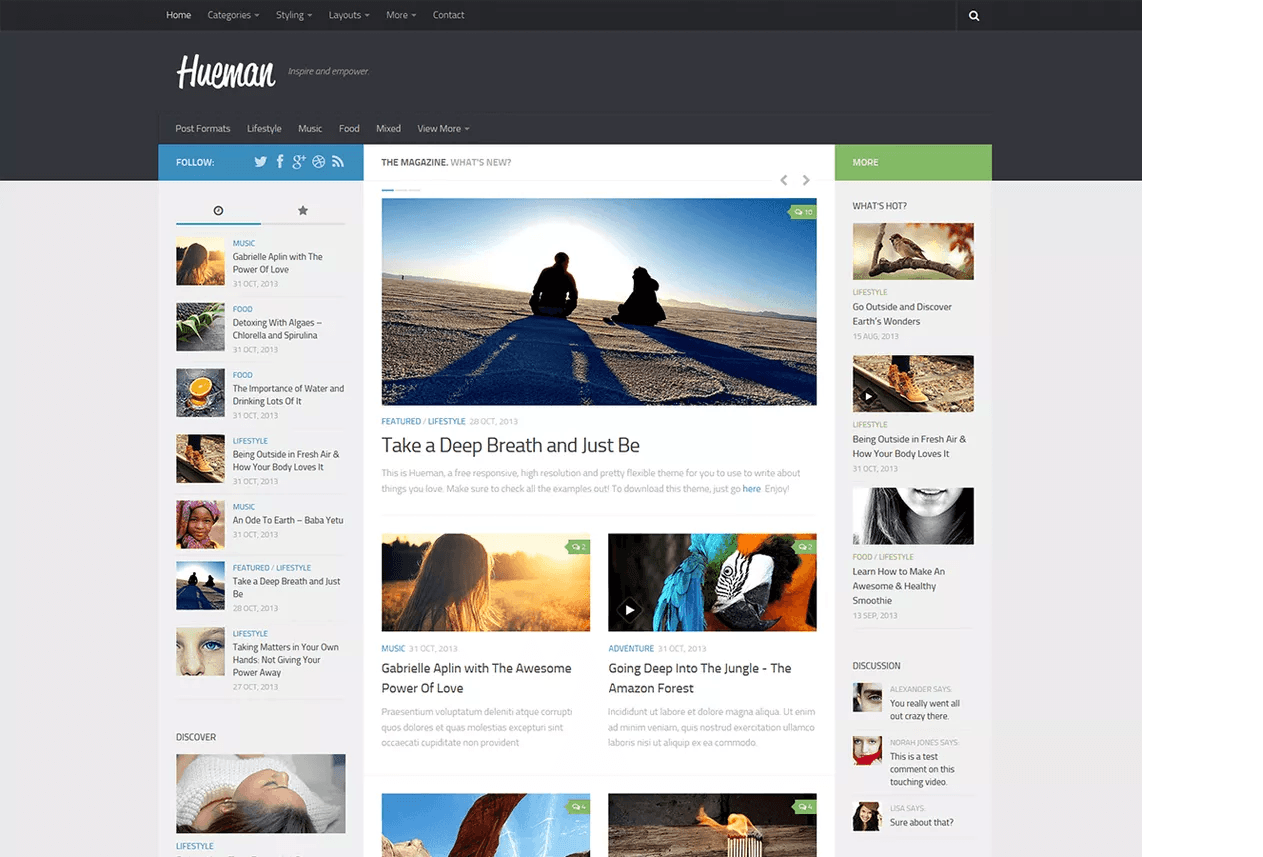The image size is (1263, 857).
Task: Click Alexander's avatar in Discussion
Action: 867,698
